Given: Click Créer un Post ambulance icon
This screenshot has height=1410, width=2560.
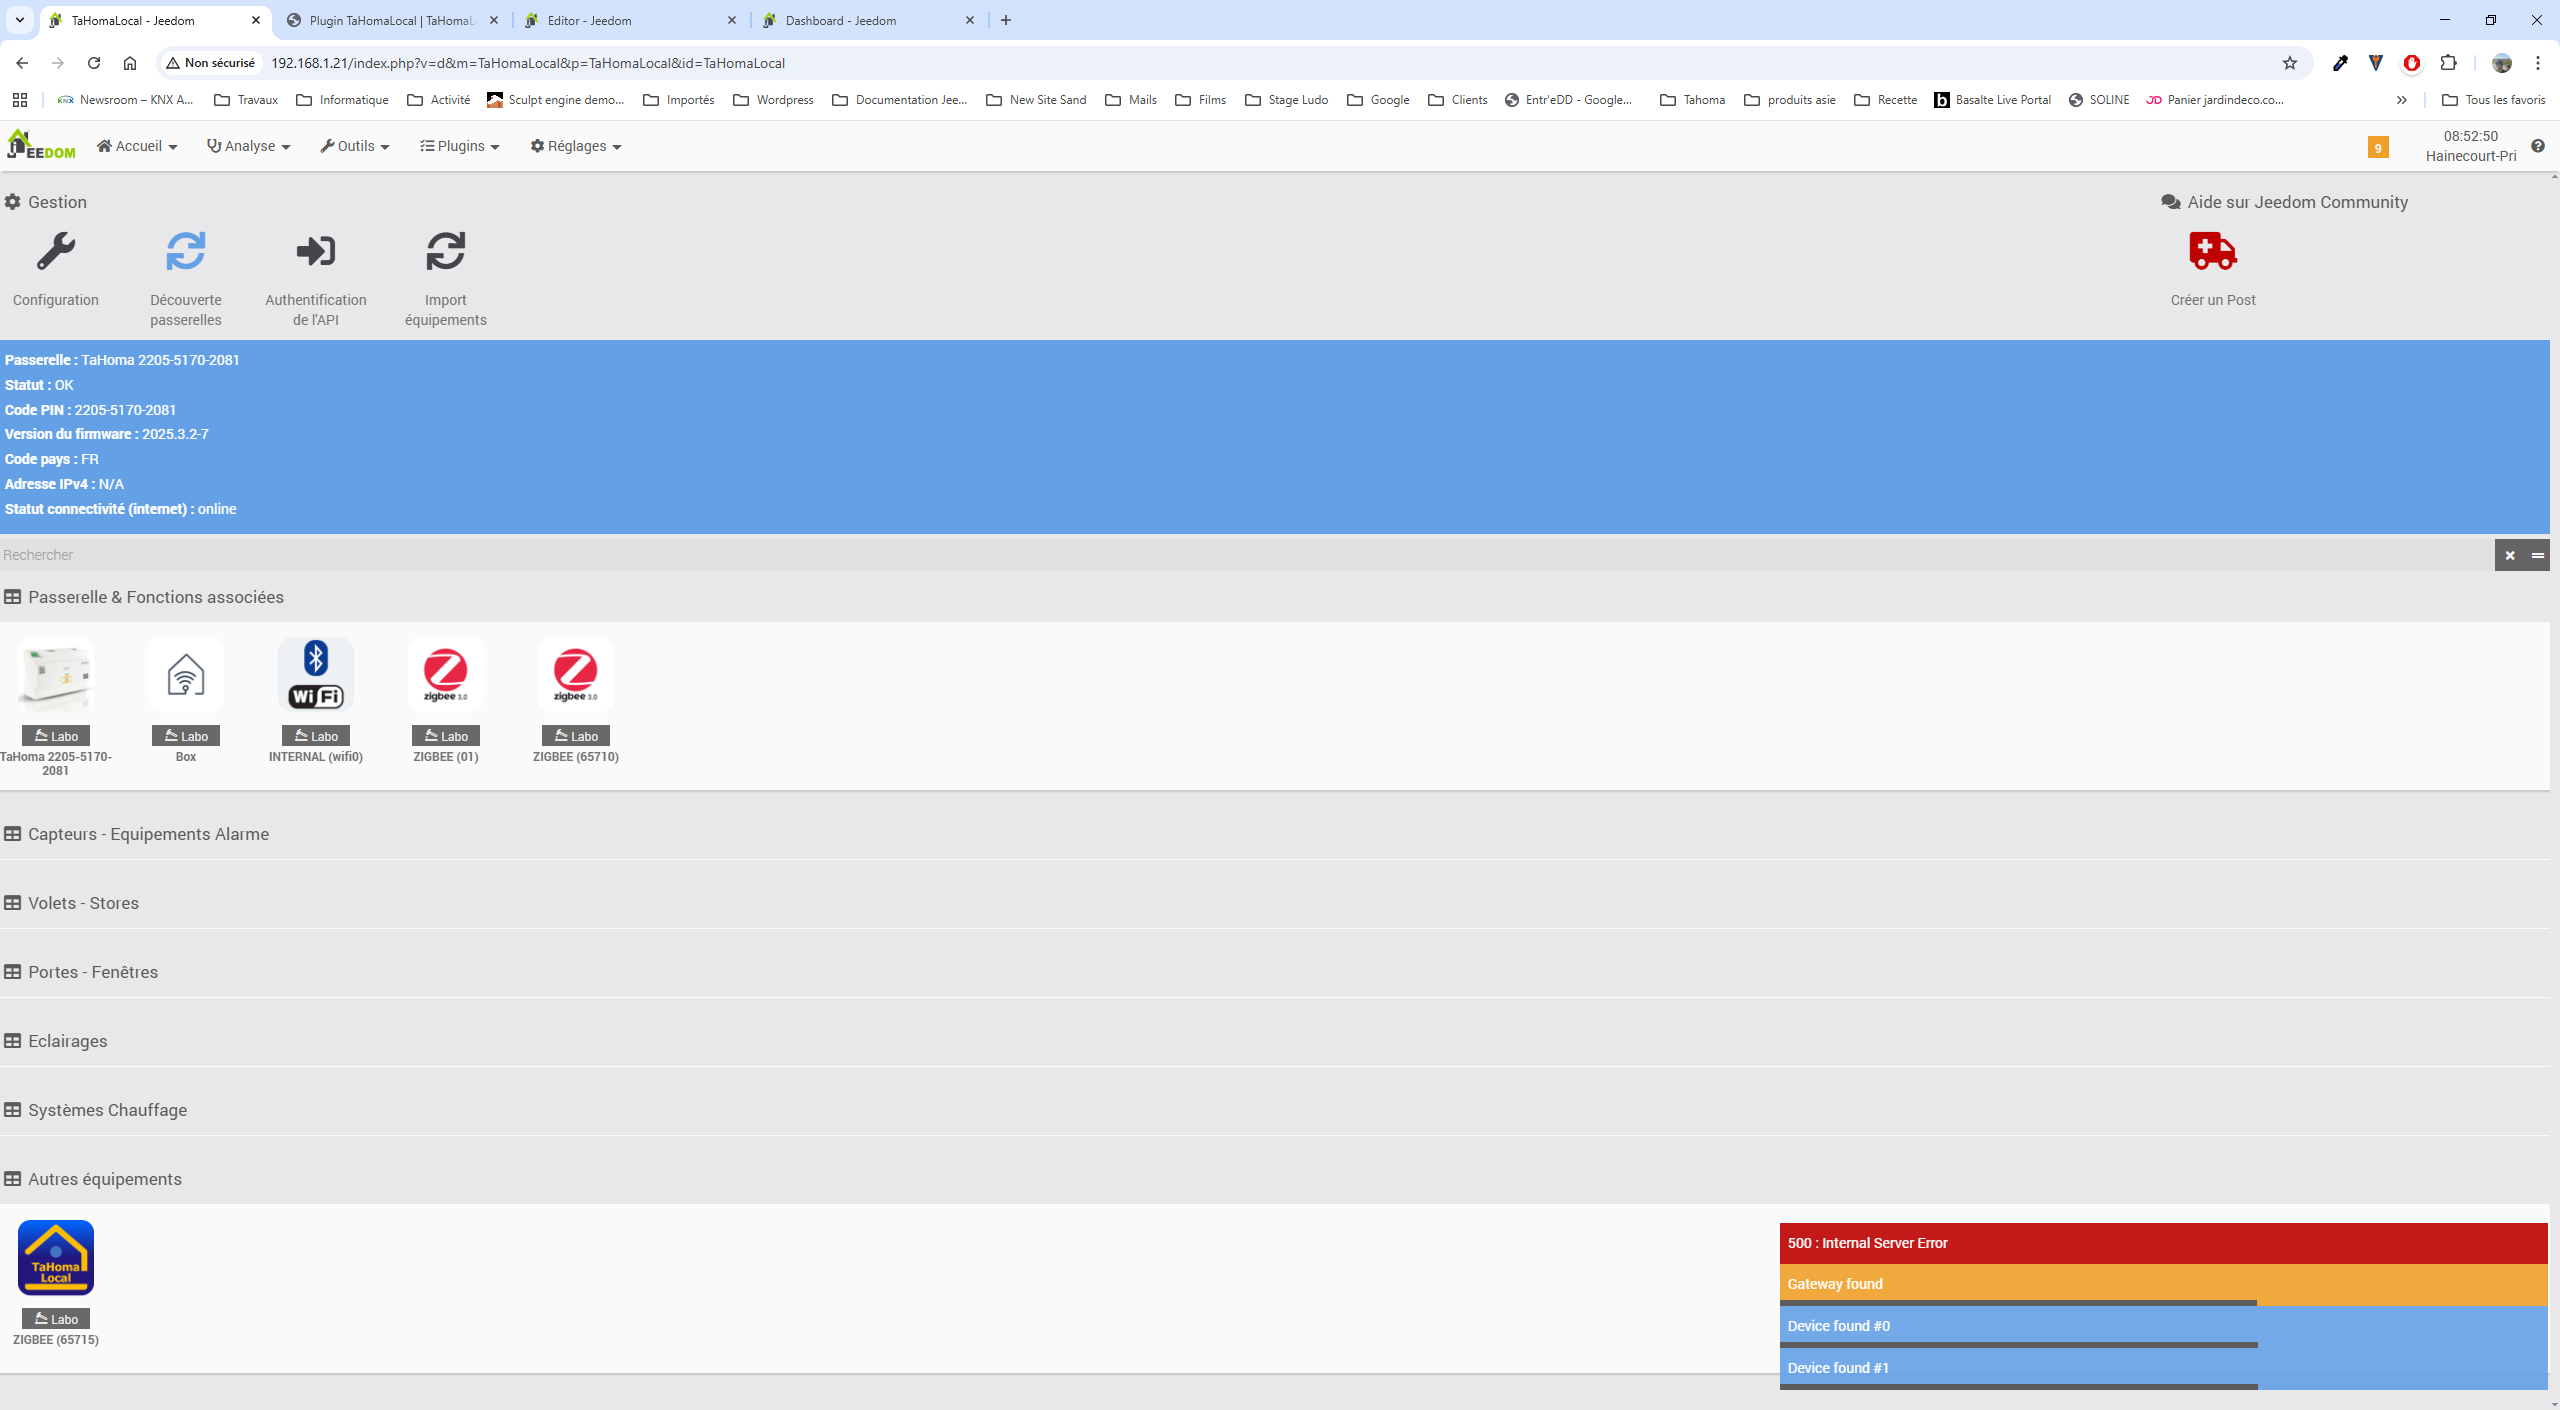Looking at the screenshot, I should point(2212,252).
